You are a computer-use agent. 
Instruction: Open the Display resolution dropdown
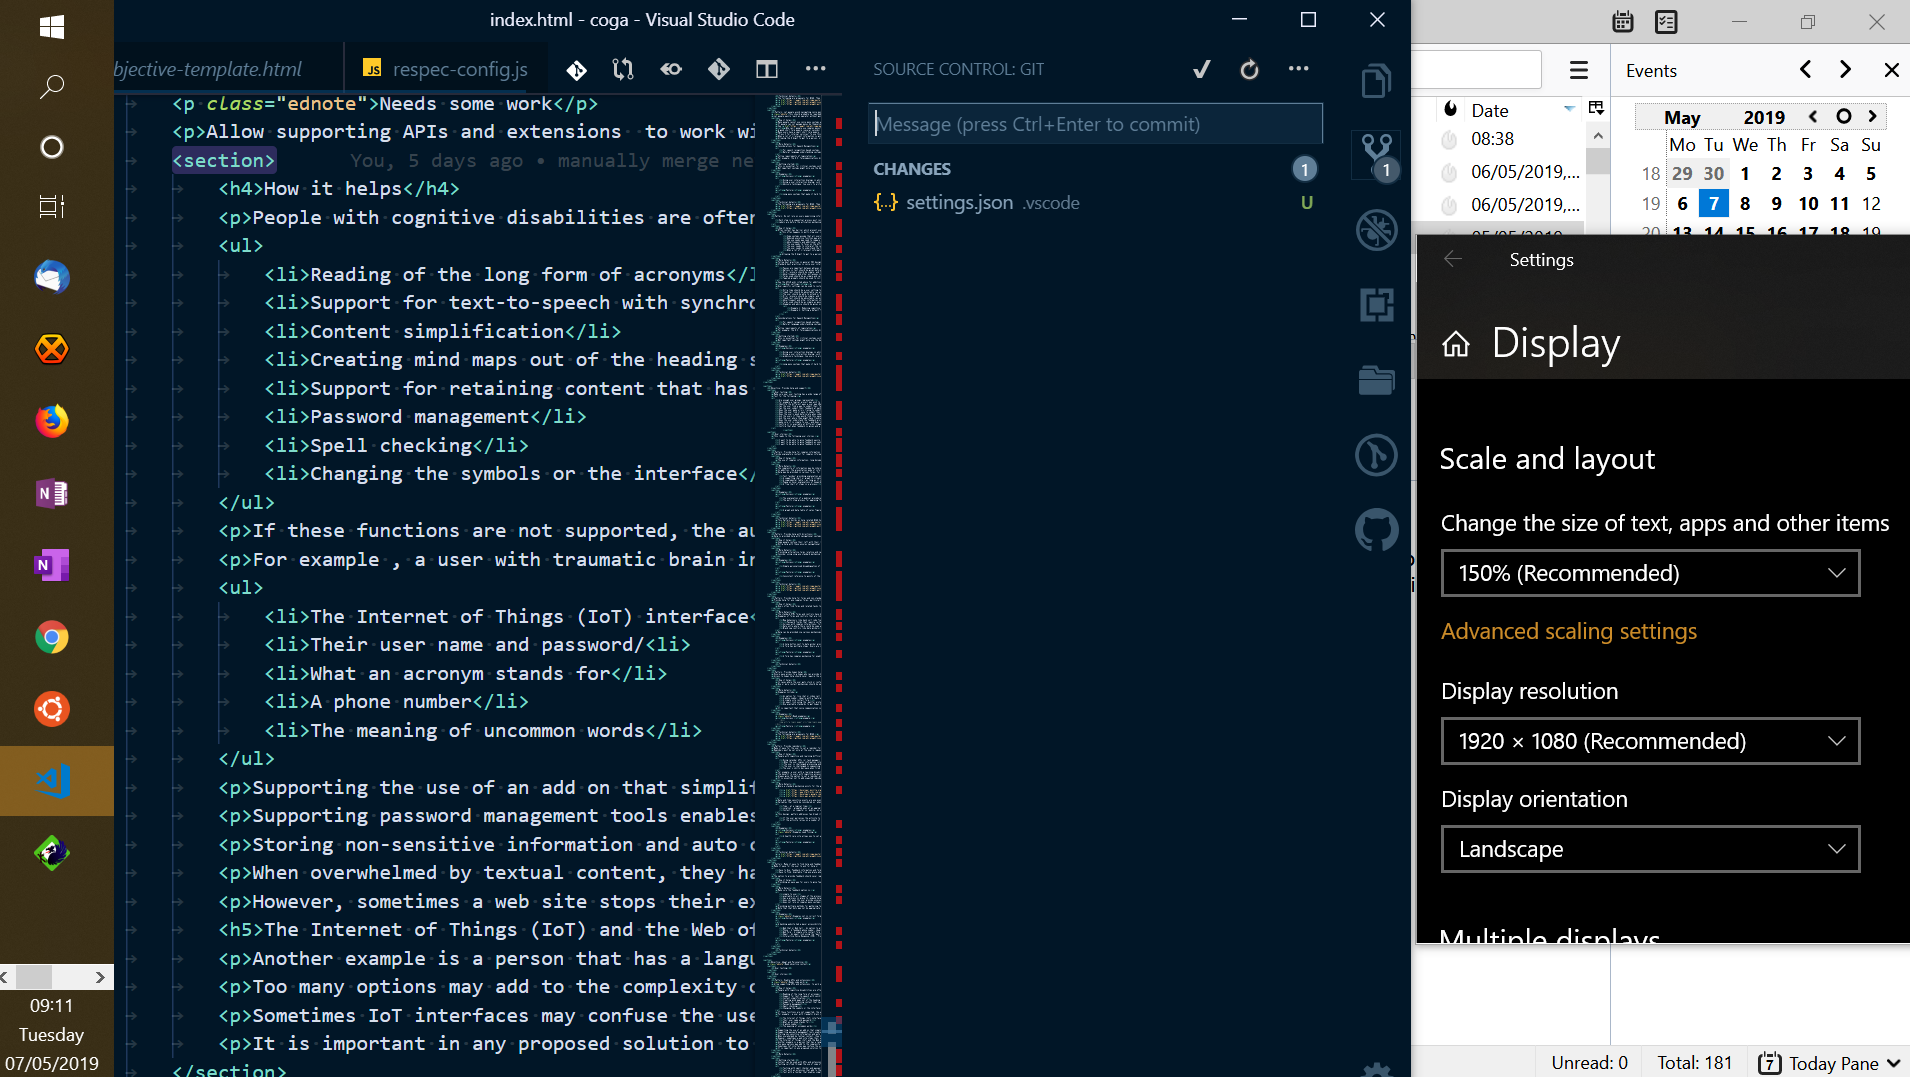click(x=1649, y=740)
